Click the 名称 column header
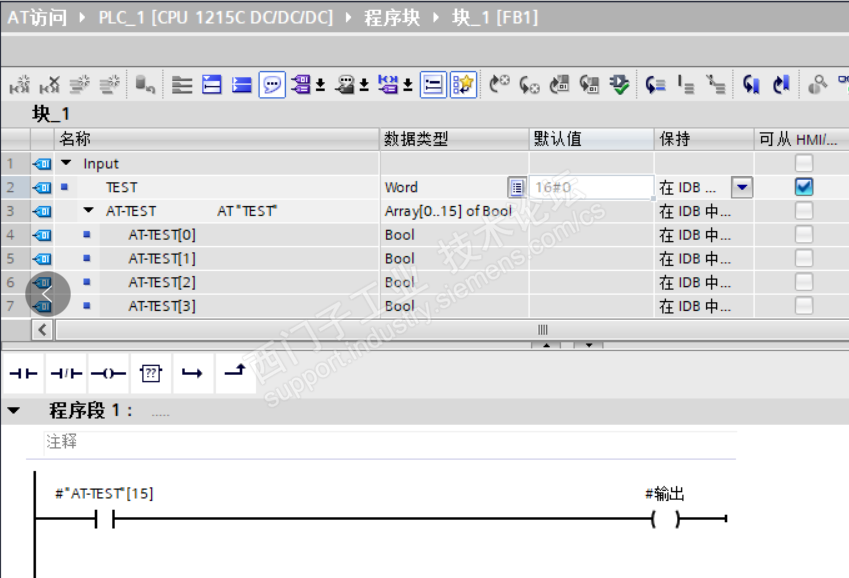Screen dimensions: 849x578 217,139
